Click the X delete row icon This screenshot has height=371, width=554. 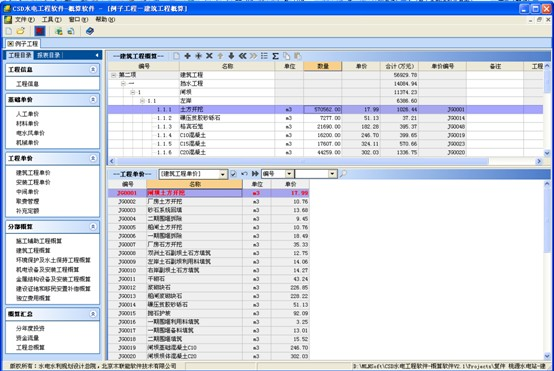209,56
